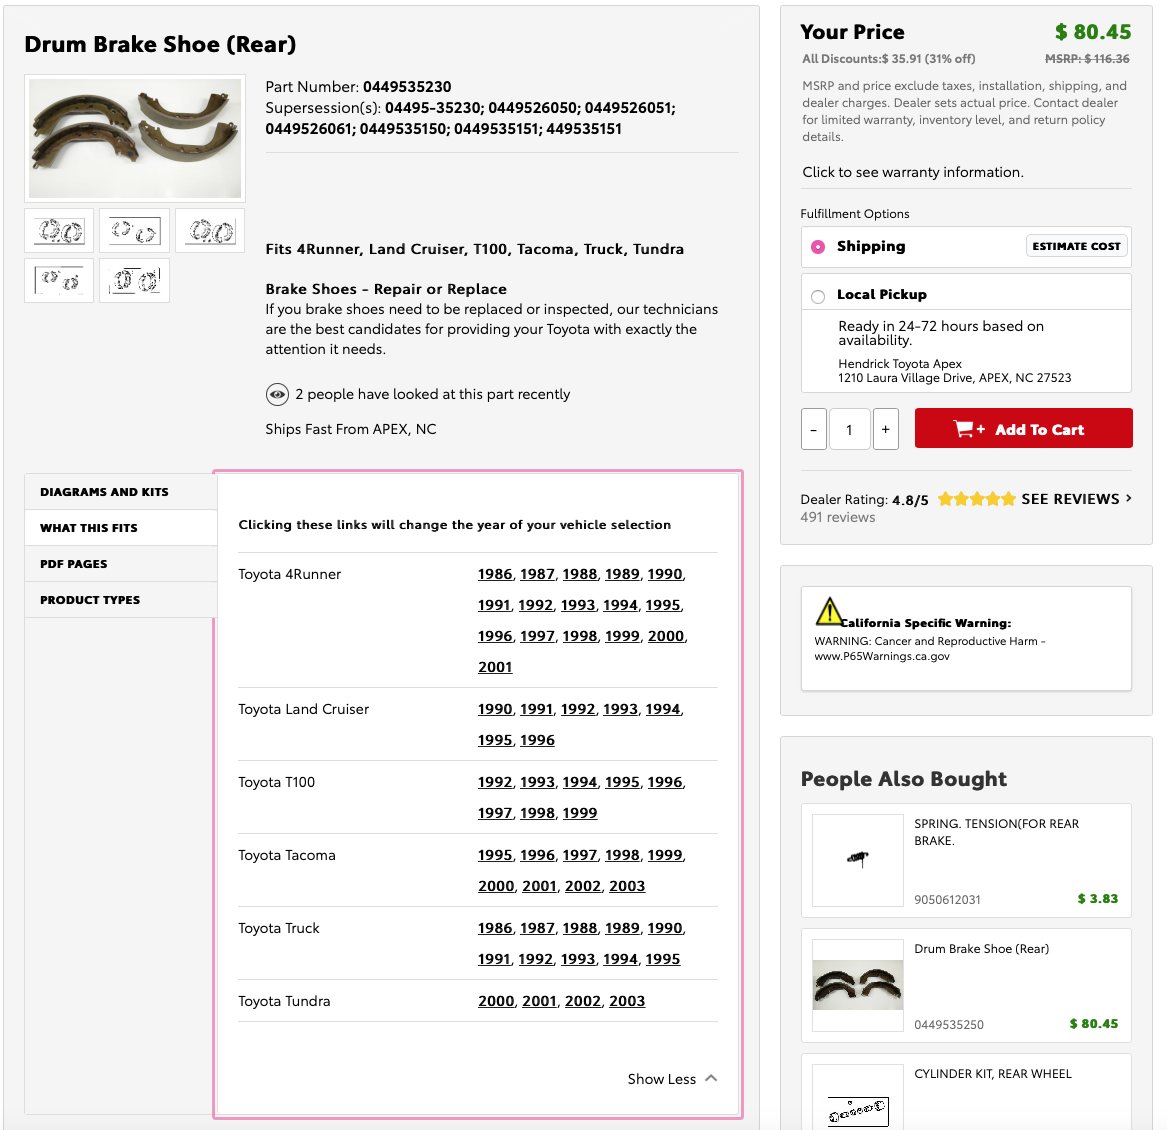1167x1130 pixels.
Task: Click Drum Brake Shoe (Rear) in People Also Bought
Action: coord(982,948)
